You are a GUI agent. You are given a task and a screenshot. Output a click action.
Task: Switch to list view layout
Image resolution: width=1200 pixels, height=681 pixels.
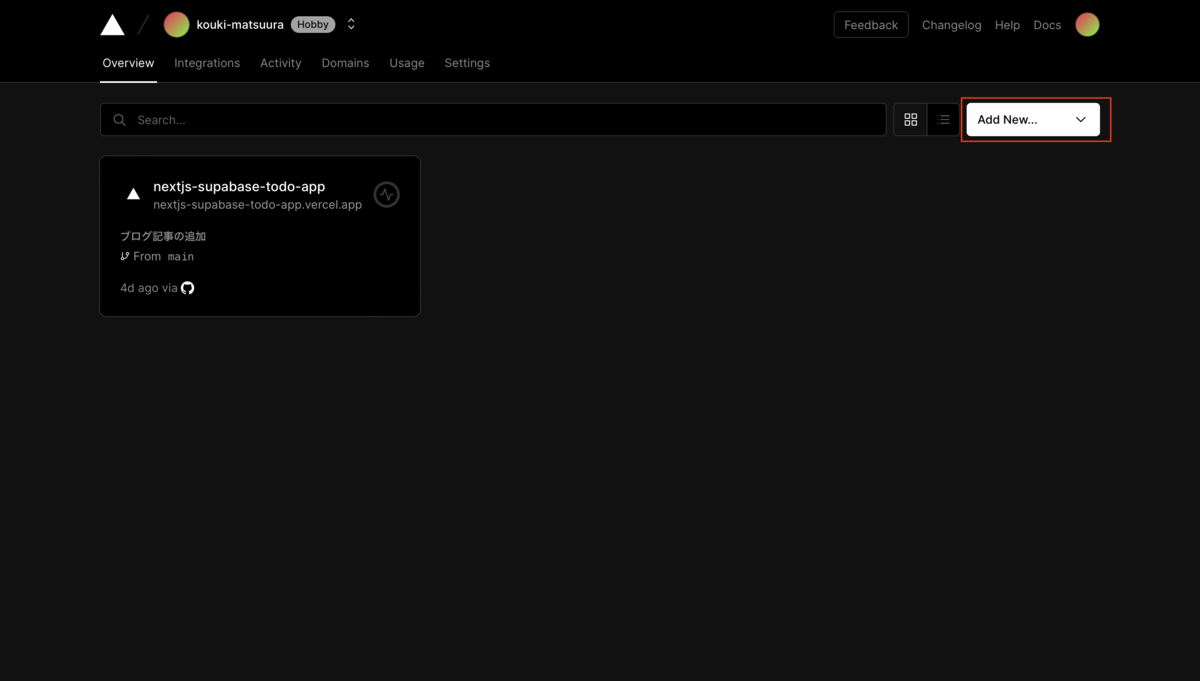click(943, 120)
